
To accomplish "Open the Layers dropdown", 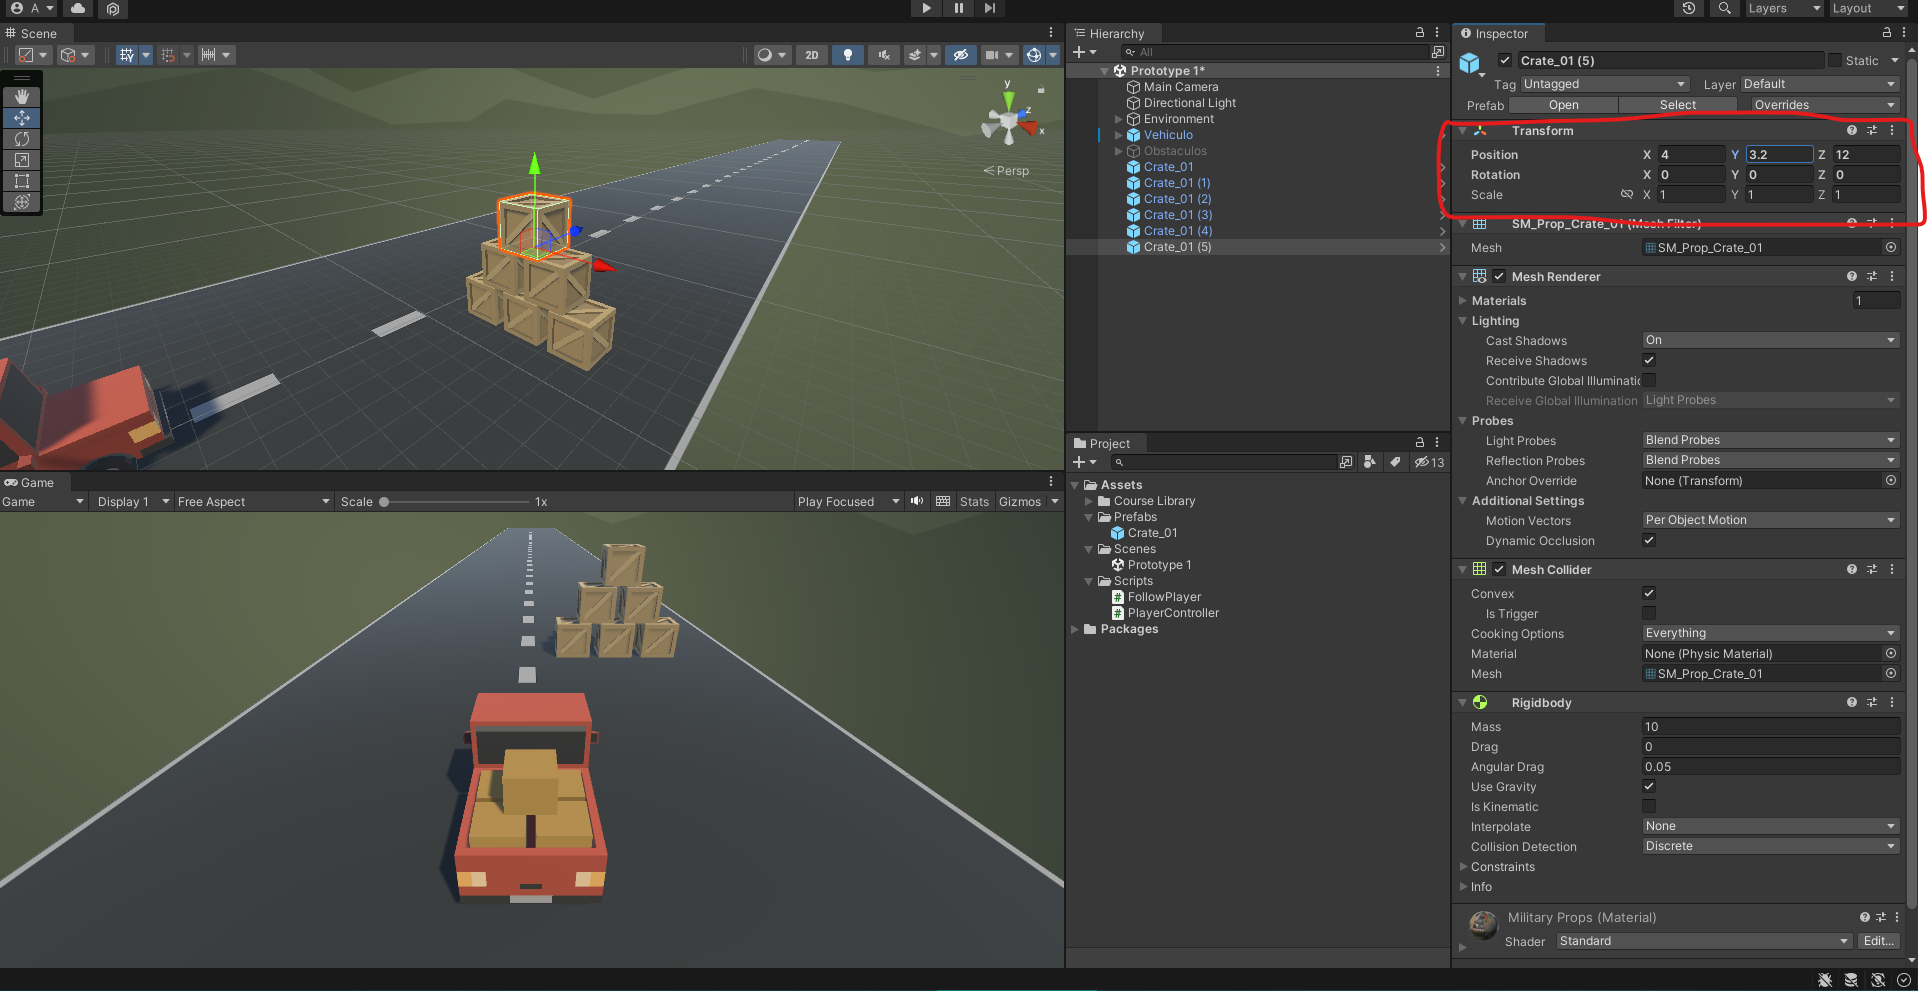I will pyautogui.click(x=1784, y=8).
